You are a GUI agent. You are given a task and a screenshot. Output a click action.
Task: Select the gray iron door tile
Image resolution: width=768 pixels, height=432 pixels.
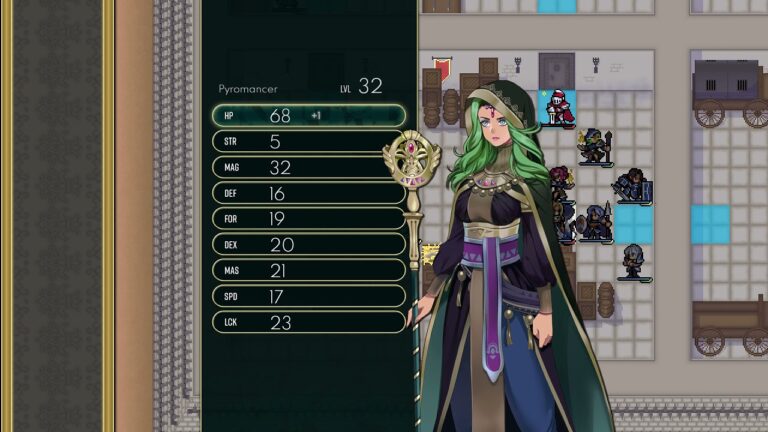(x=556, y=71)
